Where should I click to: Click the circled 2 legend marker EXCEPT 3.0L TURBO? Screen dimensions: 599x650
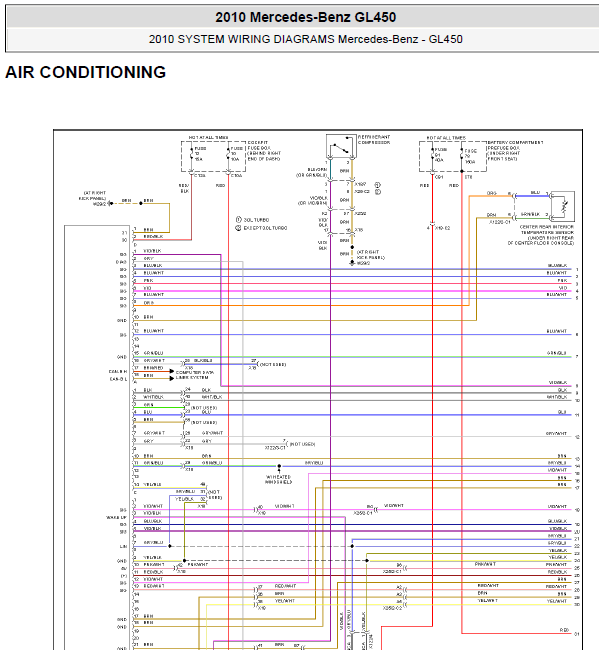pos(238,228)
